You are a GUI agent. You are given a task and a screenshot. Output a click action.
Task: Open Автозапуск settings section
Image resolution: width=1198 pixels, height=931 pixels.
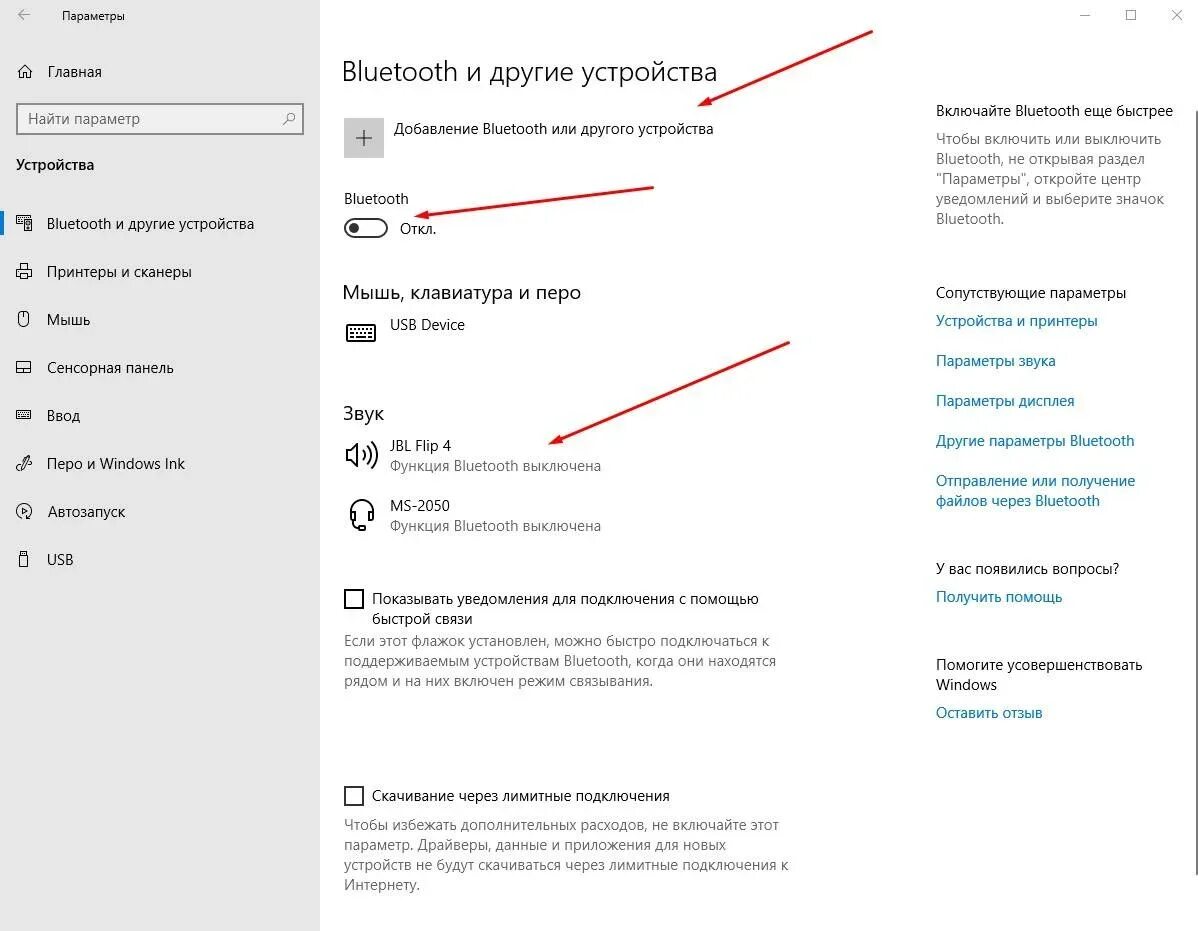click(x=86, y=512)
